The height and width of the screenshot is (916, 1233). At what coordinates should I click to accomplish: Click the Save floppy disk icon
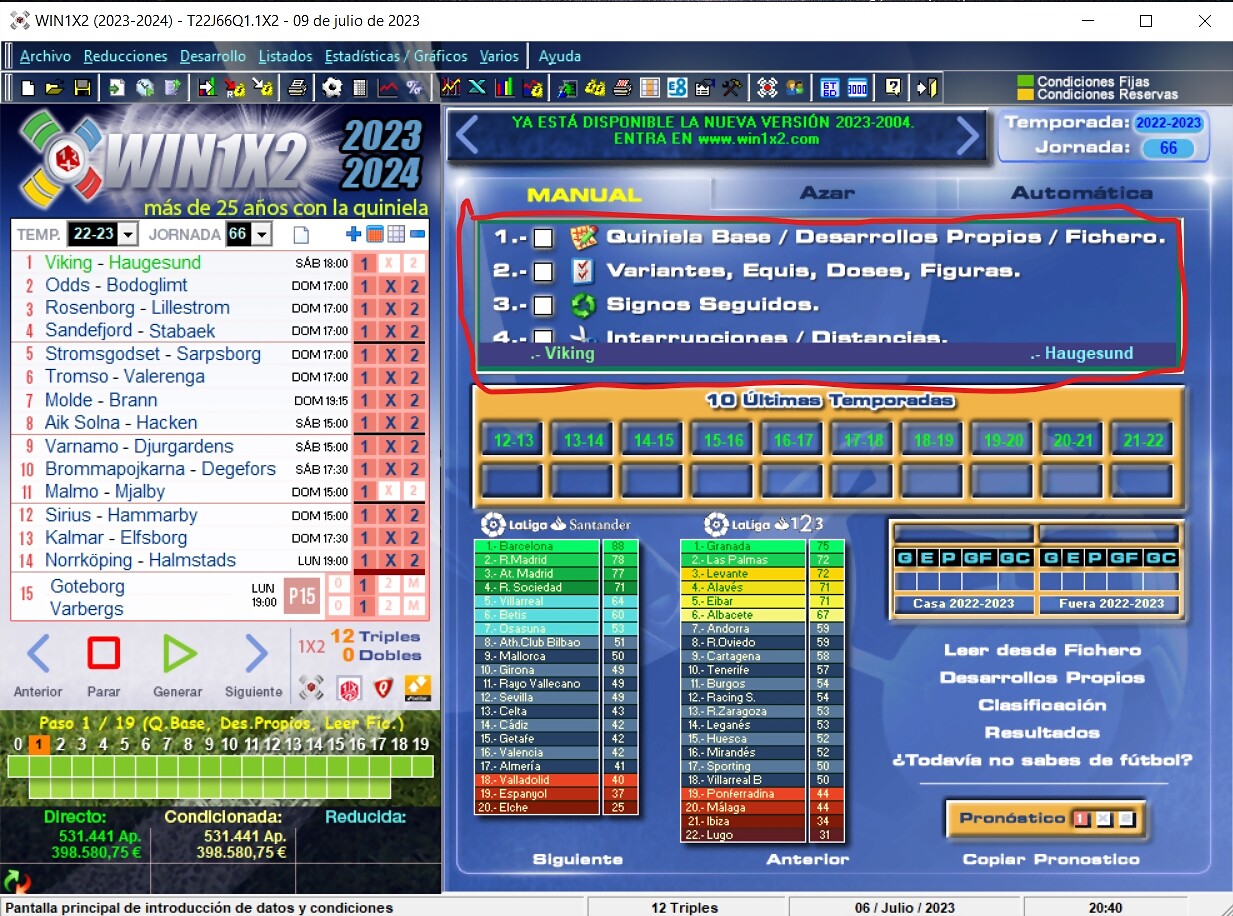pyautogui.click(x=82, y=88)
